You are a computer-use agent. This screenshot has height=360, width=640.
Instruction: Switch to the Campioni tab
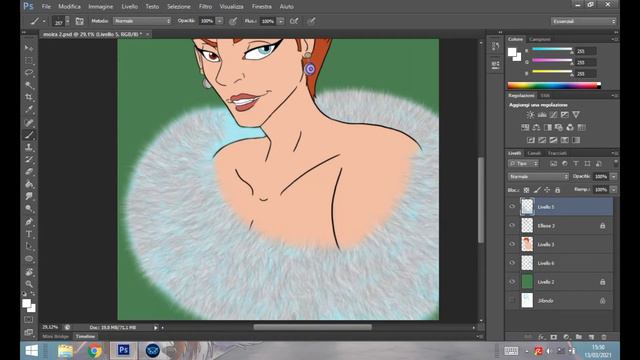[540, 39]
